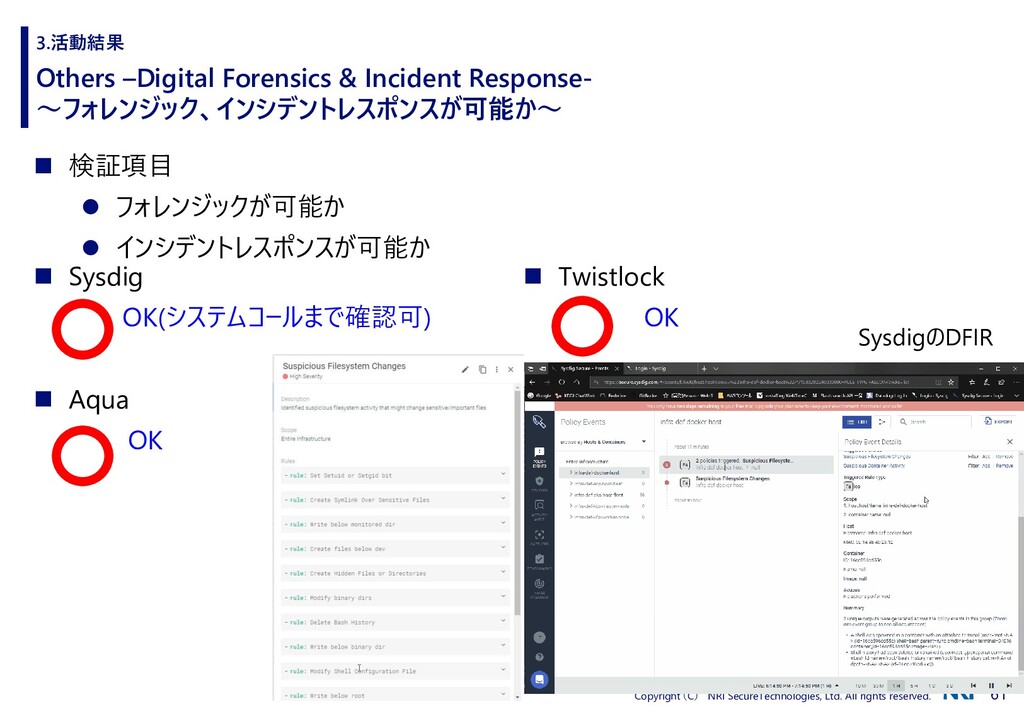Open the 'Browse by Hosts & Containers' dropdown
The height and width of the screenshot is (709, 1024).
pyautogui.click(x=603, y=442)
